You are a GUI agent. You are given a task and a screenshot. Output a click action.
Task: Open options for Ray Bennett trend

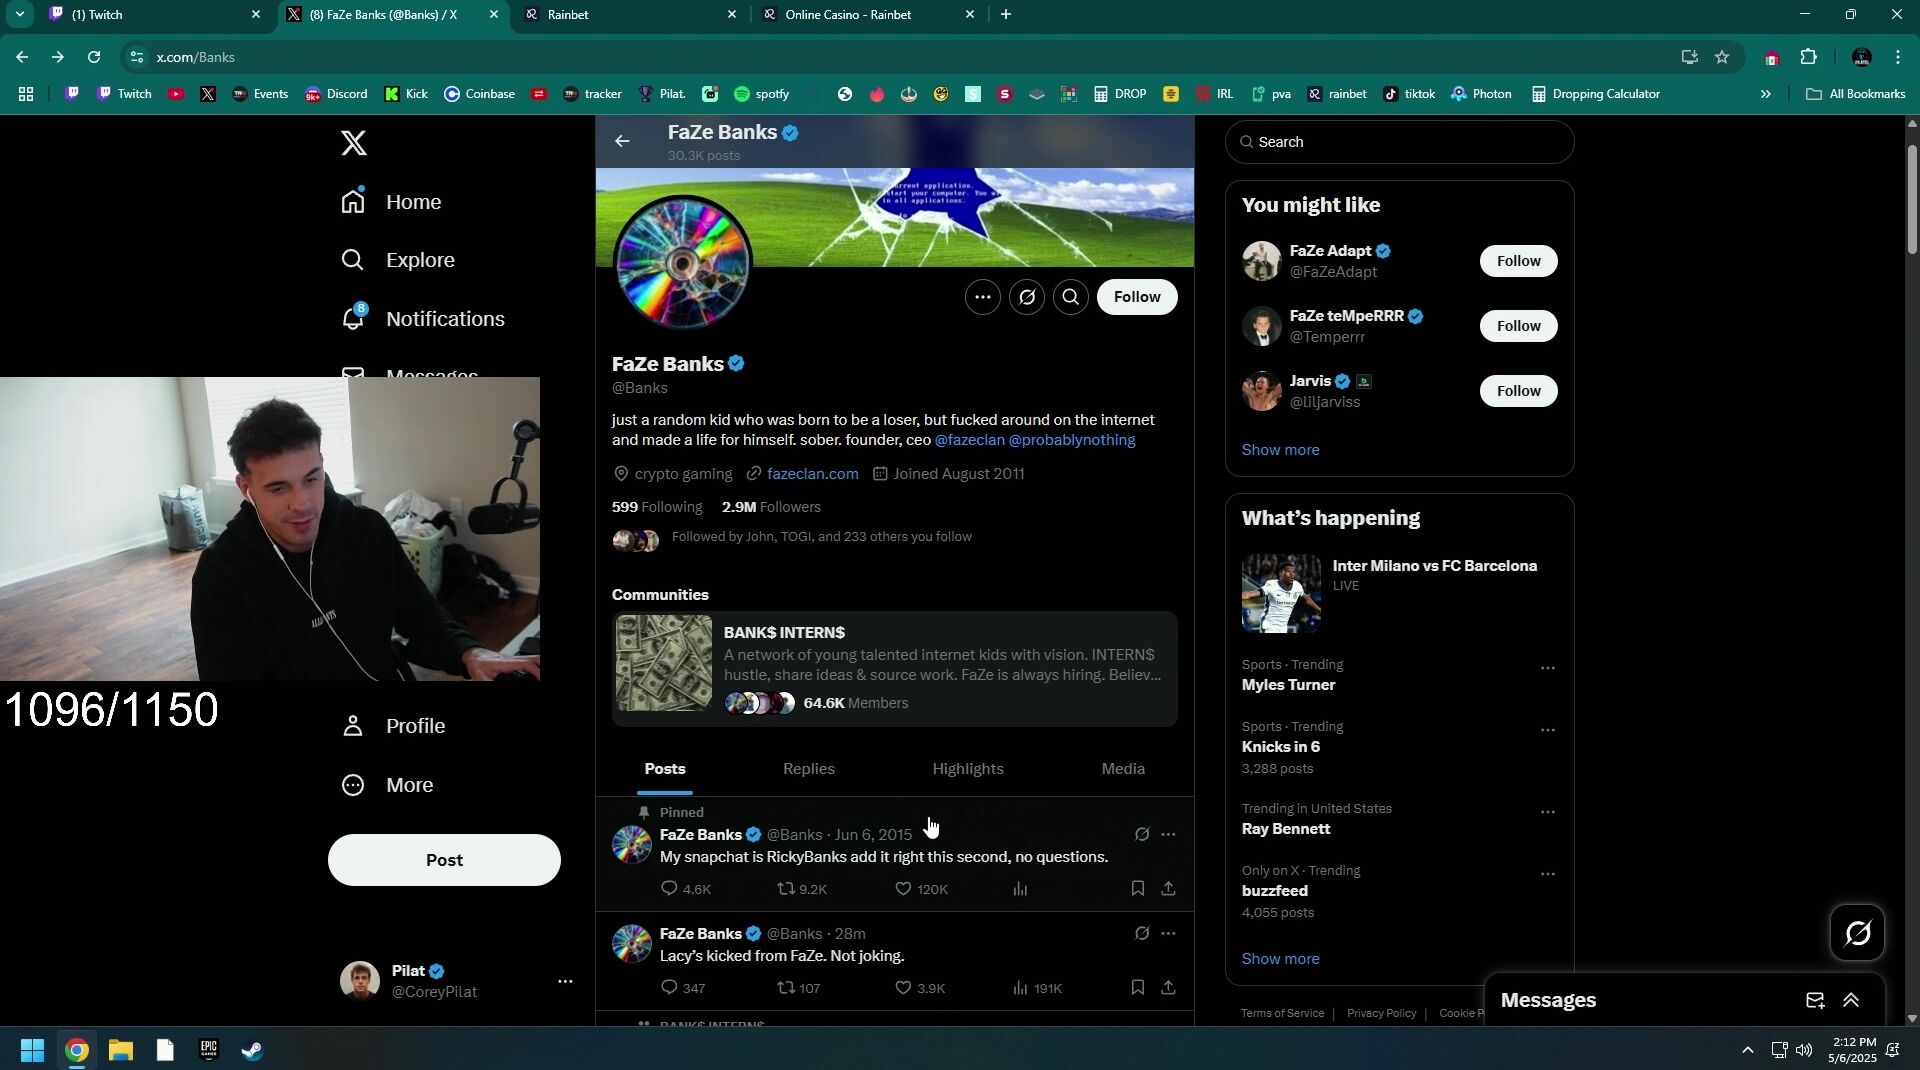pos(1548,812)
